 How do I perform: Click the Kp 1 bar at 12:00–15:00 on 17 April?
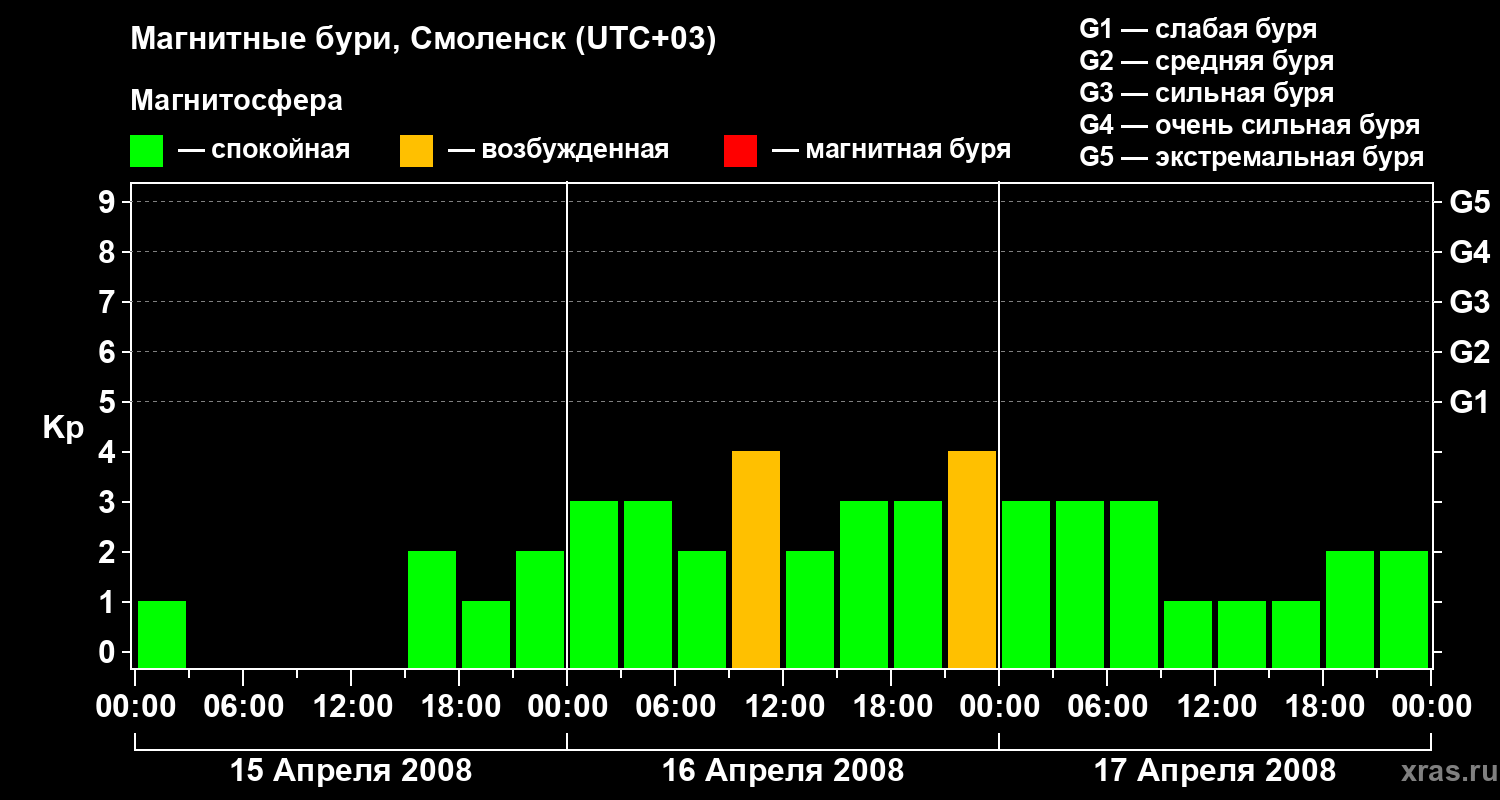click(1242, 635)
